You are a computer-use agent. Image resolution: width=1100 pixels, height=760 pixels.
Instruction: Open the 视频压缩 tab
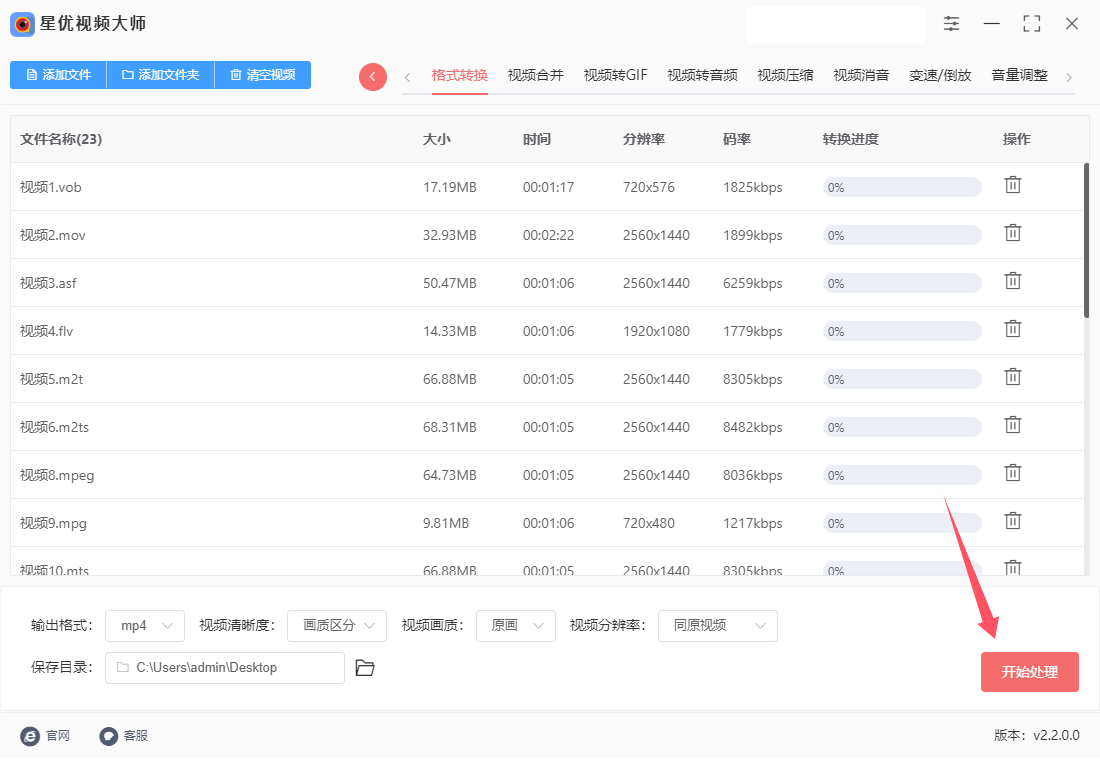click(785, 75)
